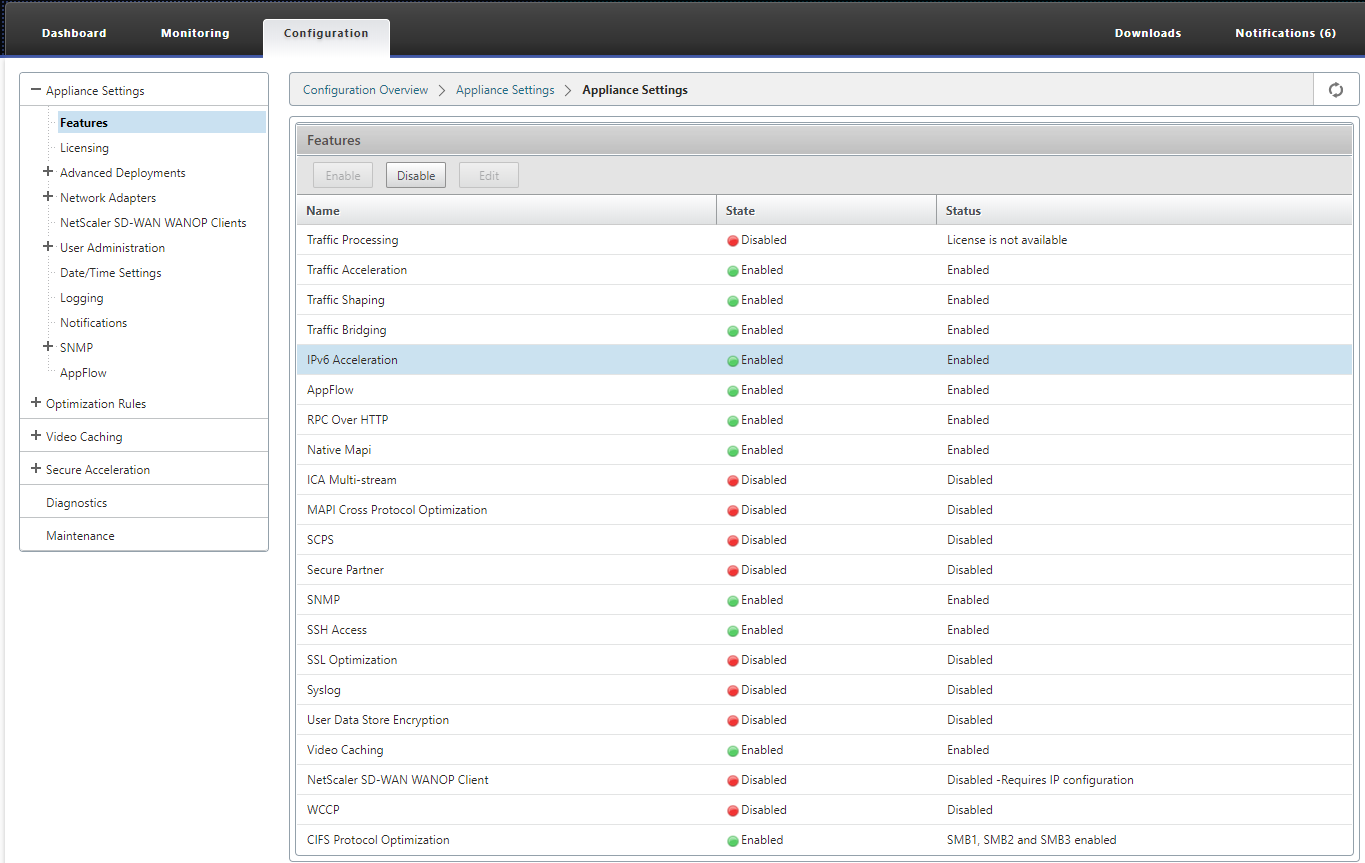Expand User Administration tree node
The height and width of the screenshot is (863, 1365).
click(48, 247)
